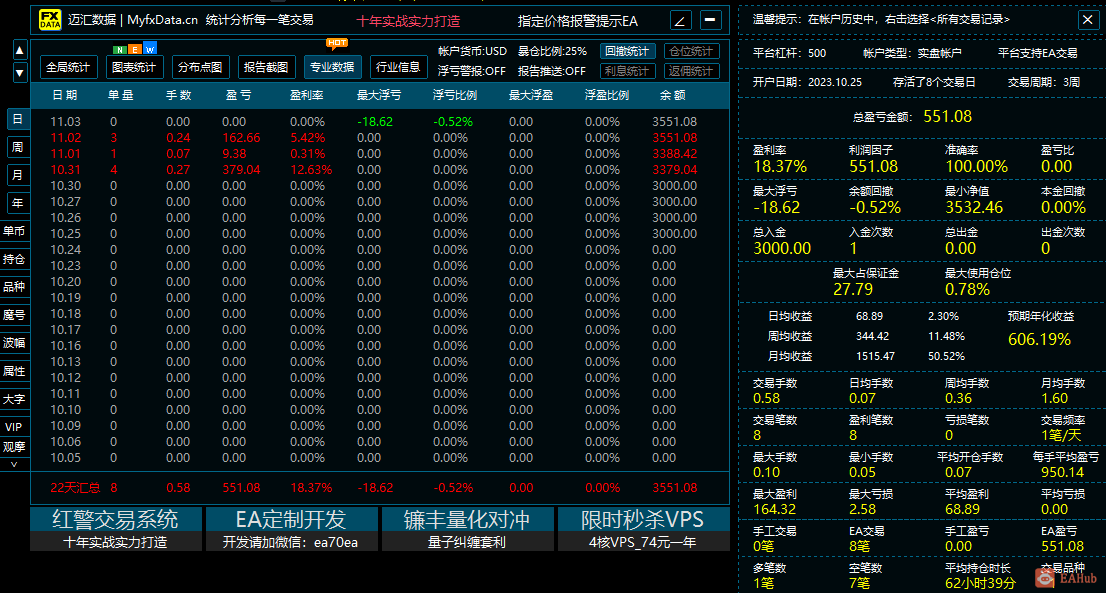This screenshot has width=1106, height=593.
Task: Open 属性 in the sidebar
Action: pos(14,371)
